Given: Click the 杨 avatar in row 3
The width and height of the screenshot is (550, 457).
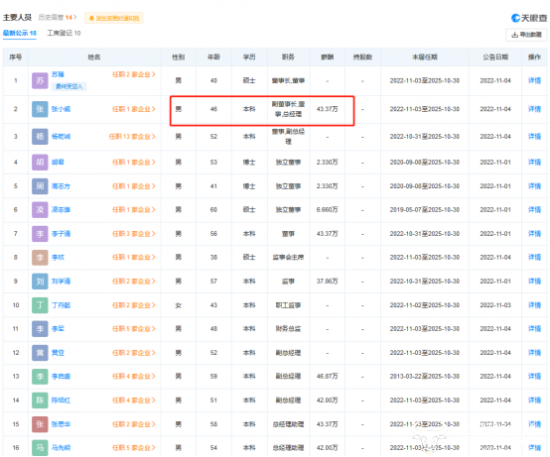Looking at the screenshot, I should [x=40, y=136].
